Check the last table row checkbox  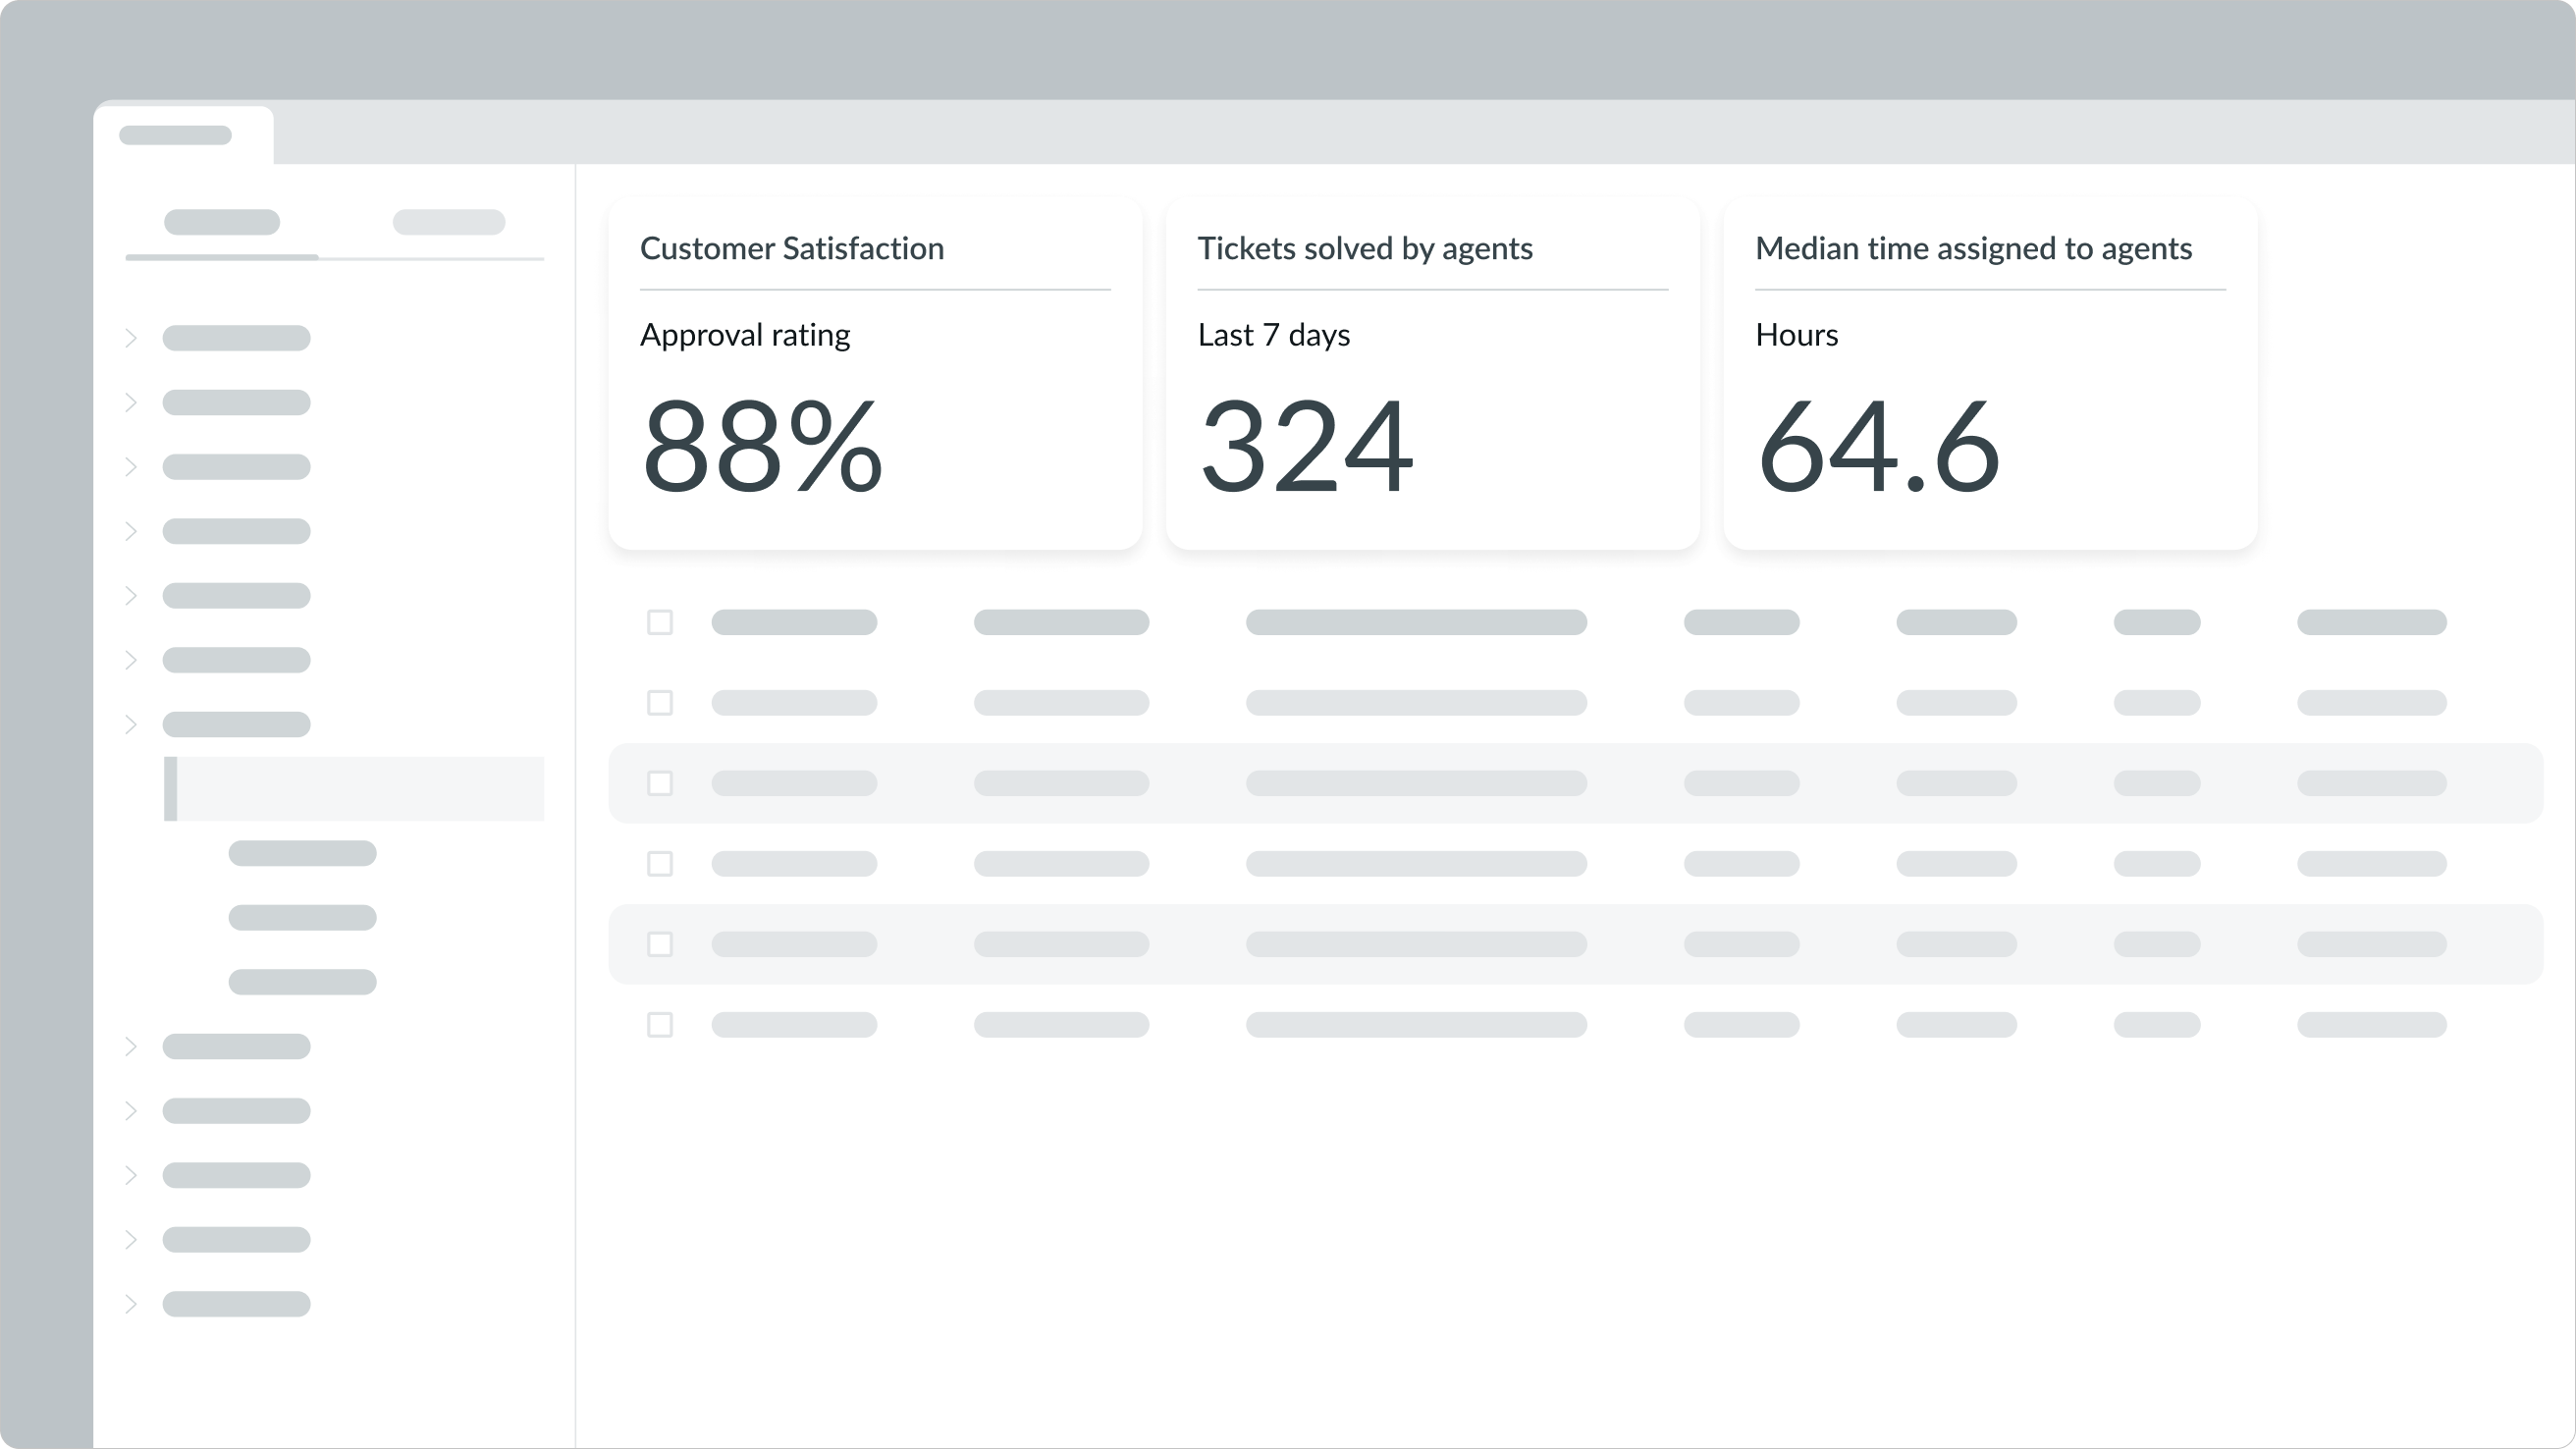click(x=660, y=1024)
